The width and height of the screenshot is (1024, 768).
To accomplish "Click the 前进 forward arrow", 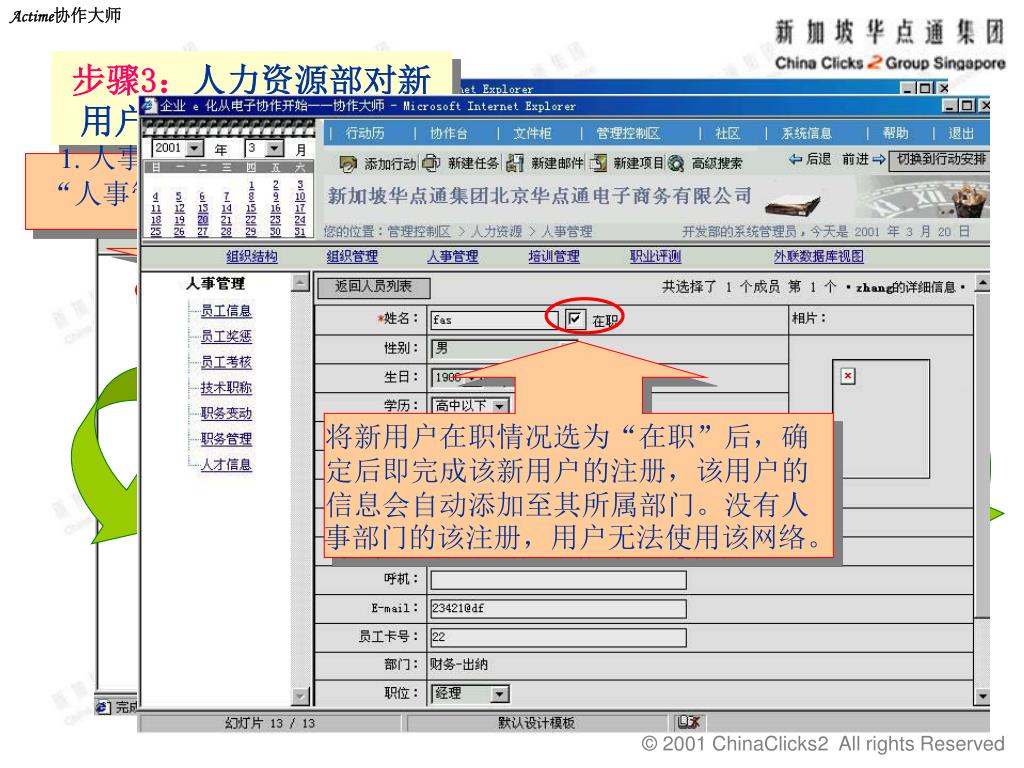I will click(x=879, y=159).
